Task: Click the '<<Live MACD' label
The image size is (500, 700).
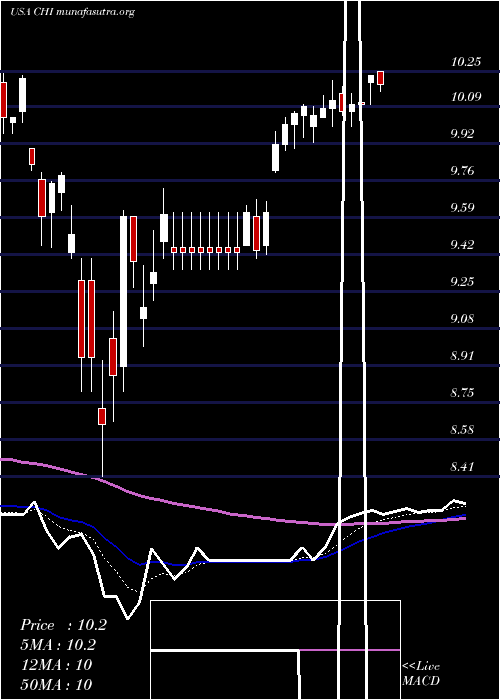Action: pyautogui.click(x=421, y=674)
